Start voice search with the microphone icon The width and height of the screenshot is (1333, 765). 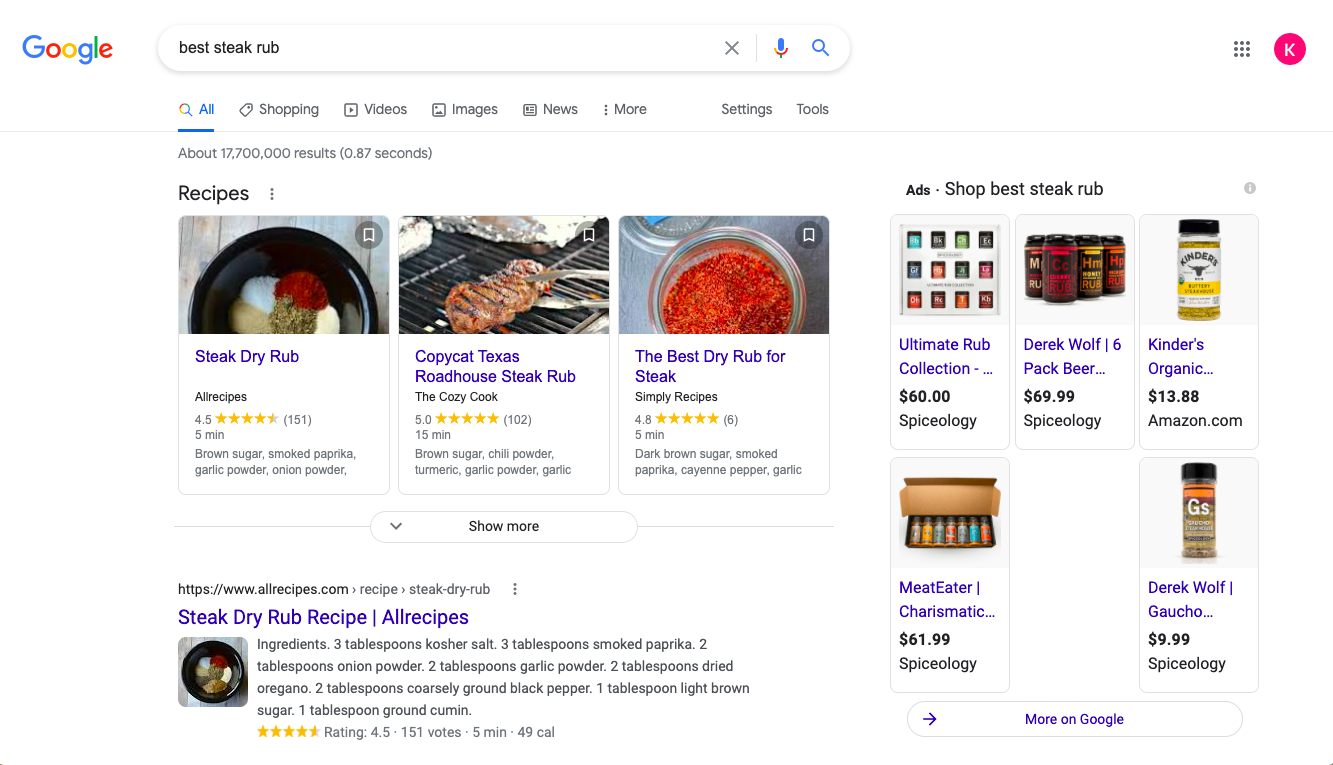point(781,48)
